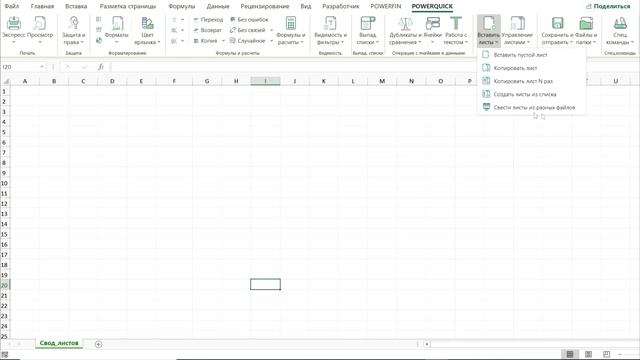Click the Поделиться share button
Image resolution: width=640 pixels, height=360 pixels.
click(608, 7)
